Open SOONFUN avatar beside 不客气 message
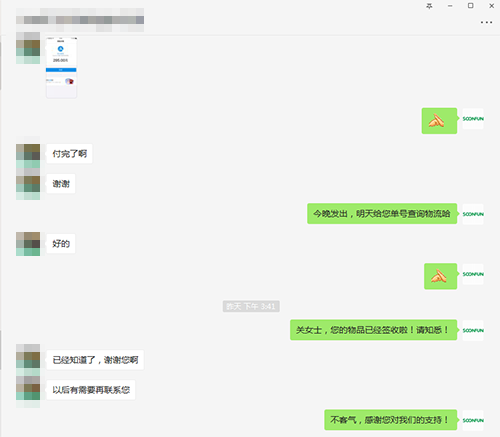Image resolution: width=500 pixels, height=437 pixels. [x=473, y=420]
